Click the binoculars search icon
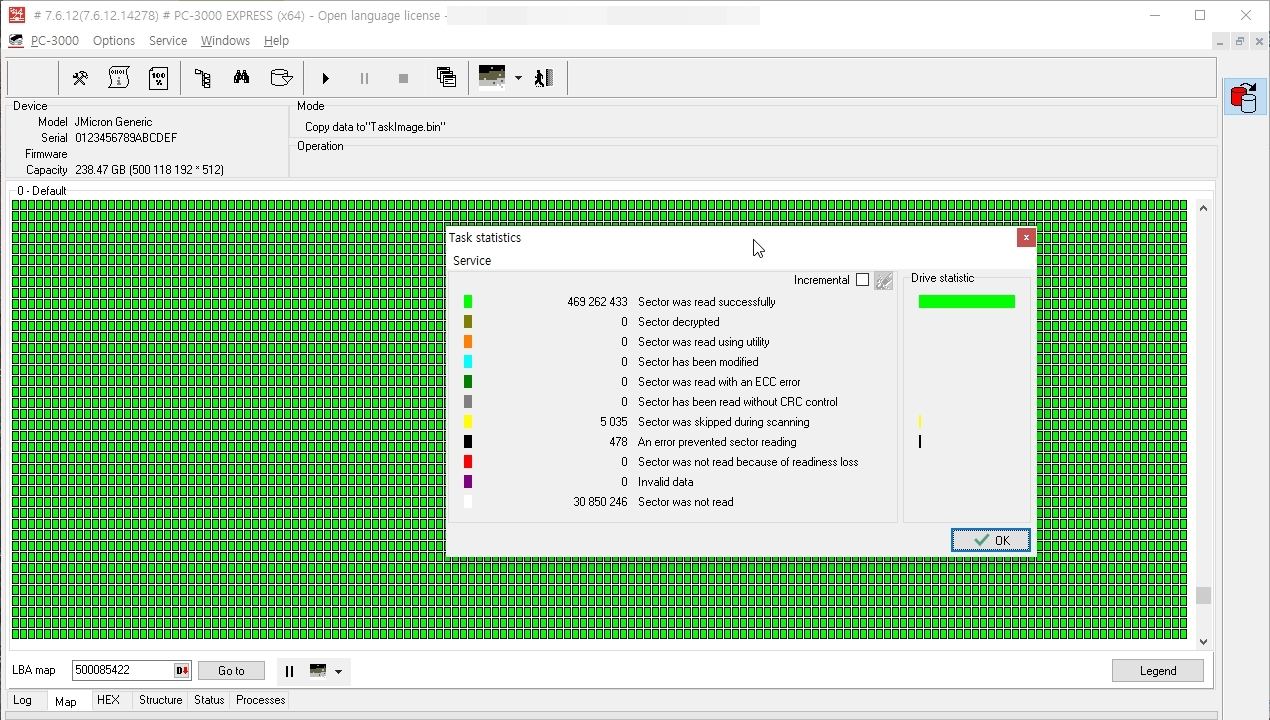The width and height of the screenshot is (1270, 720). (x=242, y=78)
